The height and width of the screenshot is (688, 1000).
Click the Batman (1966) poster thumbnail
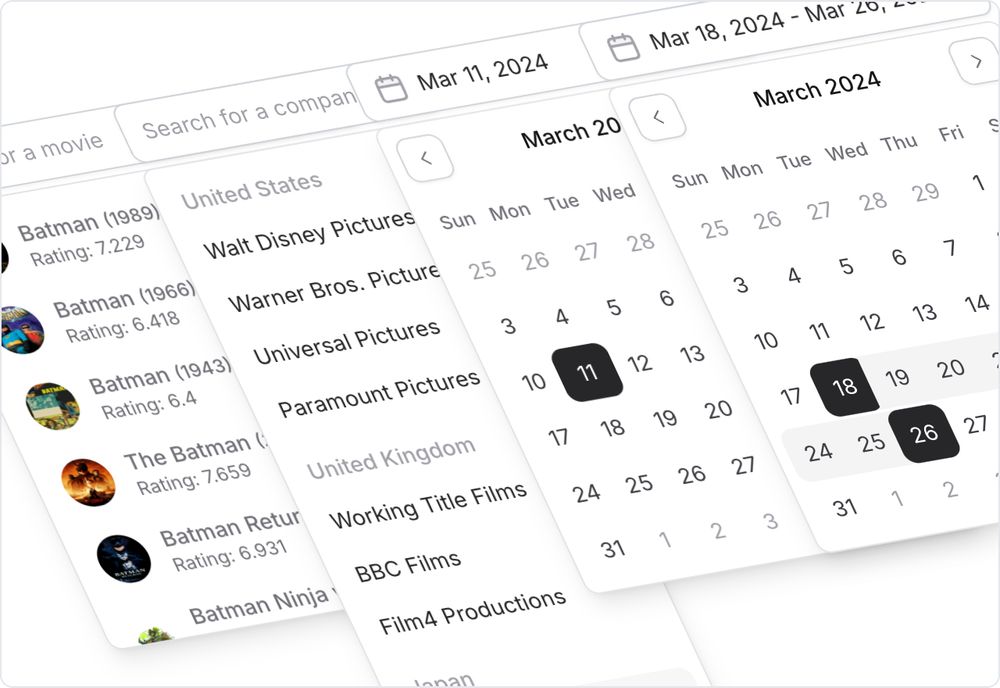pos(21,330)
